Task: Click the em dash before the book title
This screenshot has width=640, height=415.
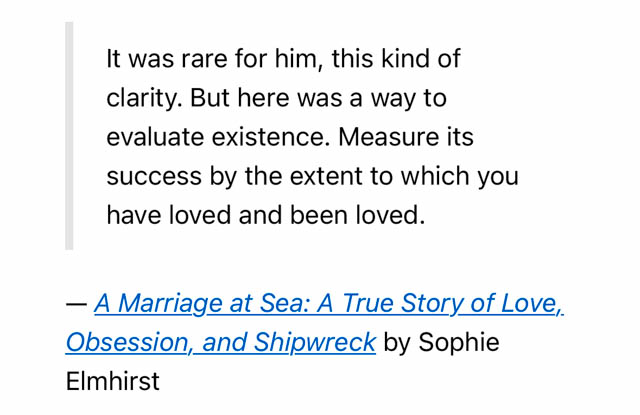Action: (76, 303)
